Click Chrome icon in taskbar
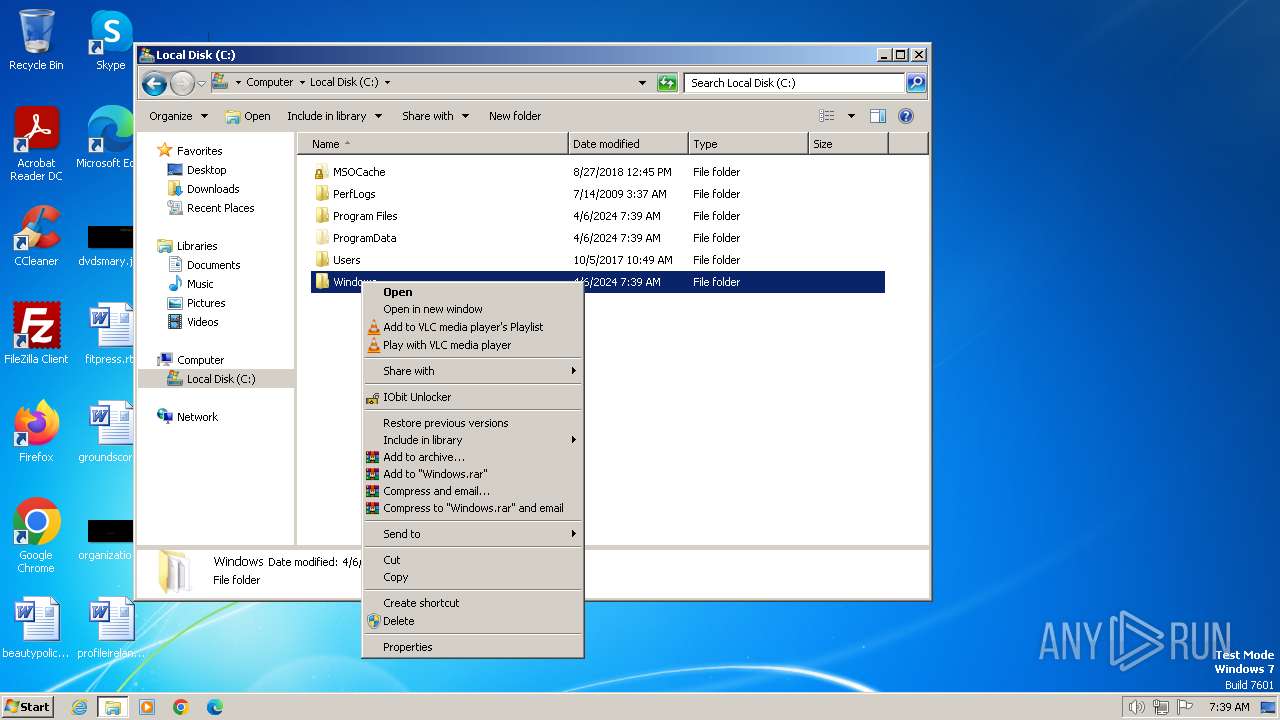This screenshot has width=1280, height=720. 180,707
